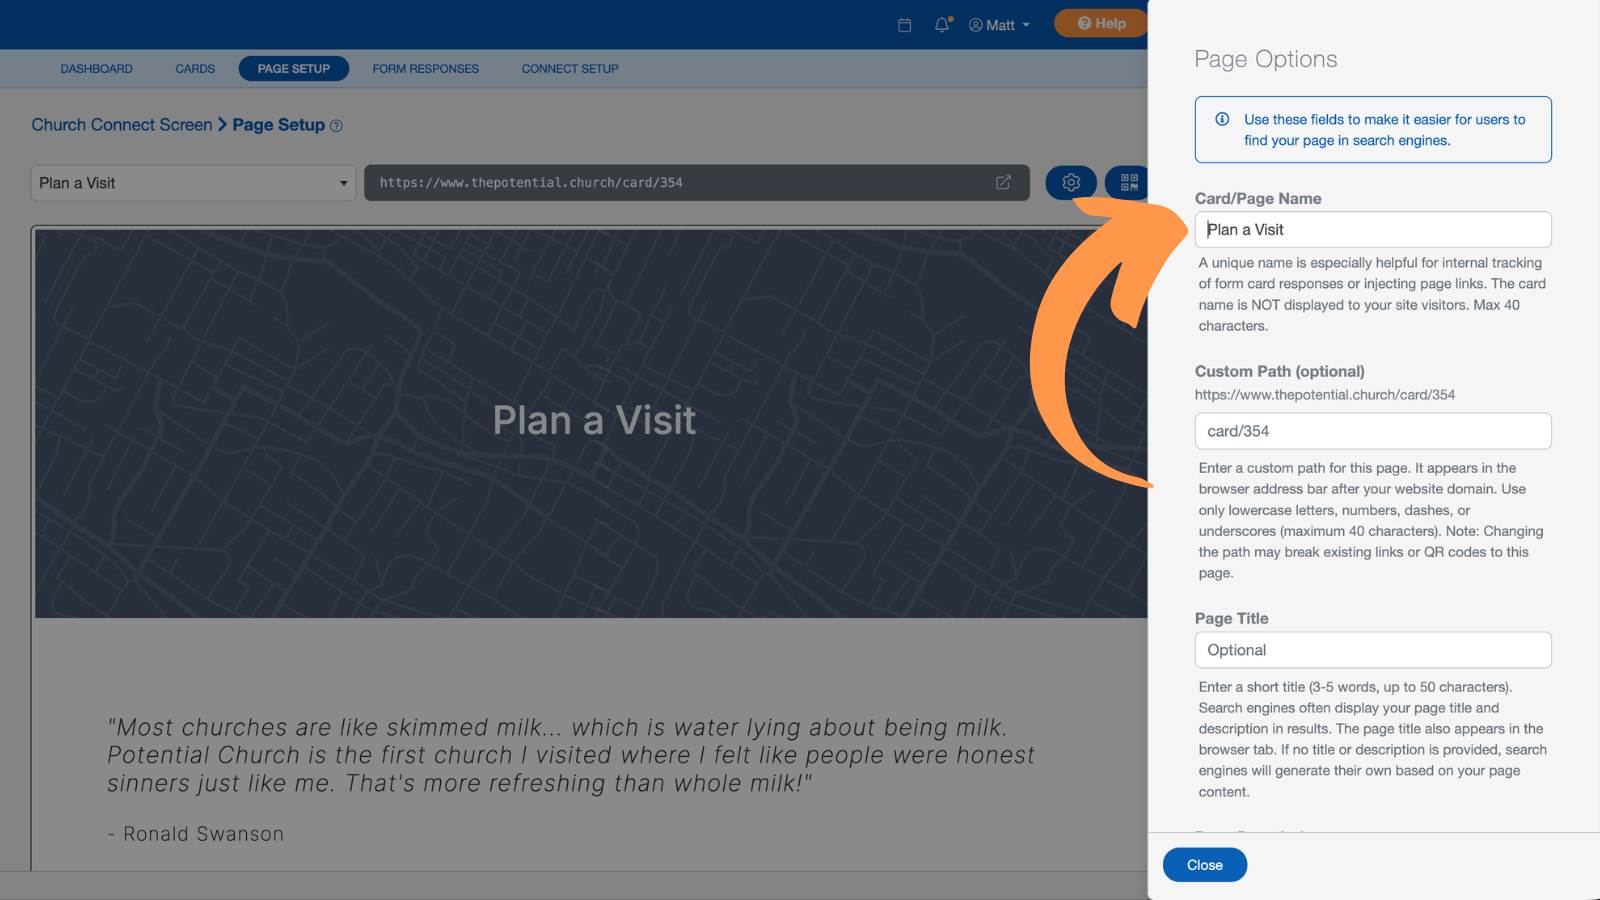Screen dimensions: 1600x900
Task: Open the Matt user account menu
Action: point(999,25)
